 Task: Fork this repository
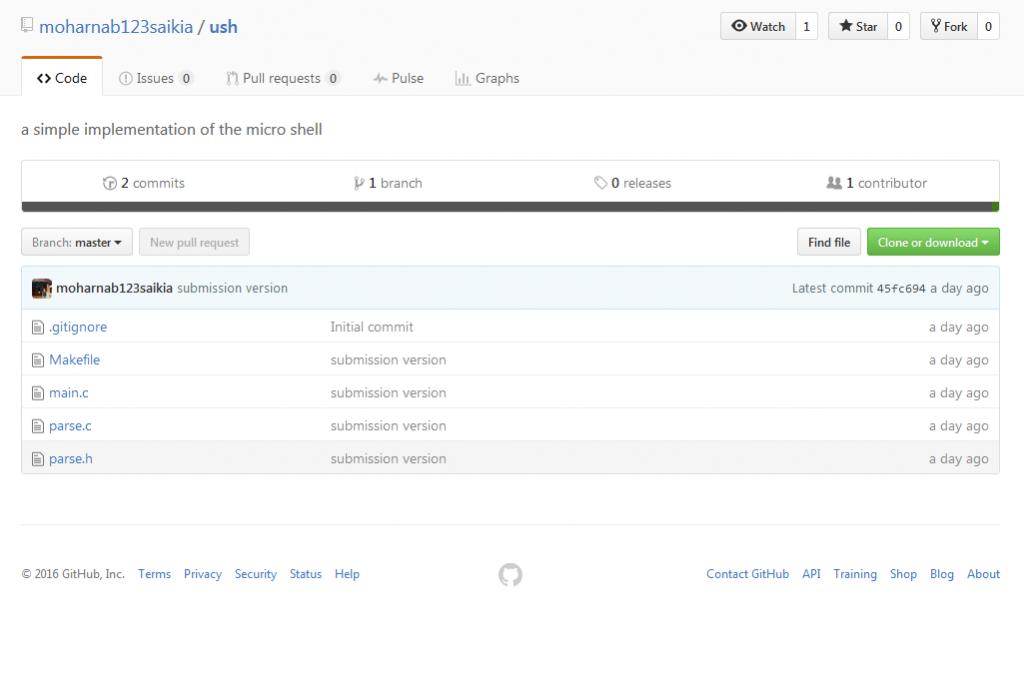tap(949, 26)
